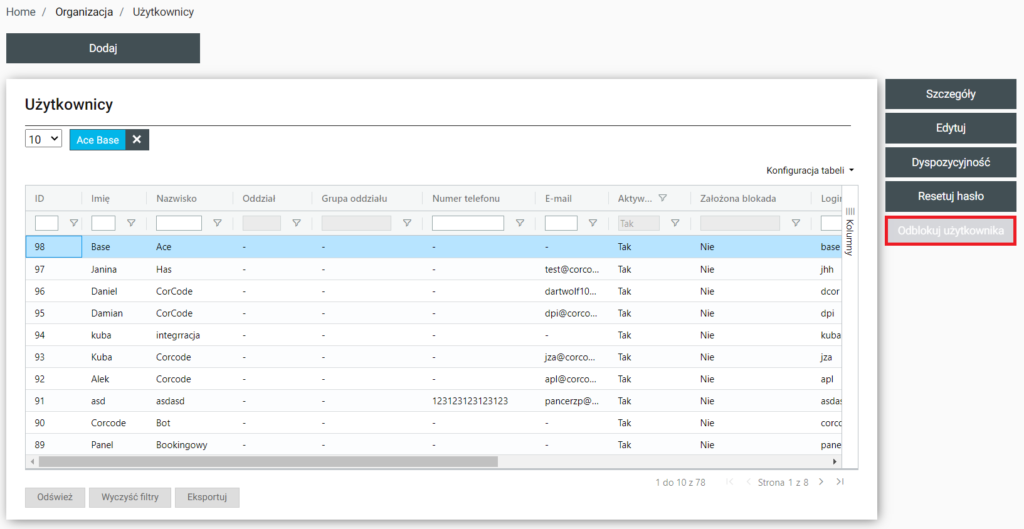The image size is (1024, 529).
Task: Open the page size dropdown showing 10
Action: click(43, 140)
